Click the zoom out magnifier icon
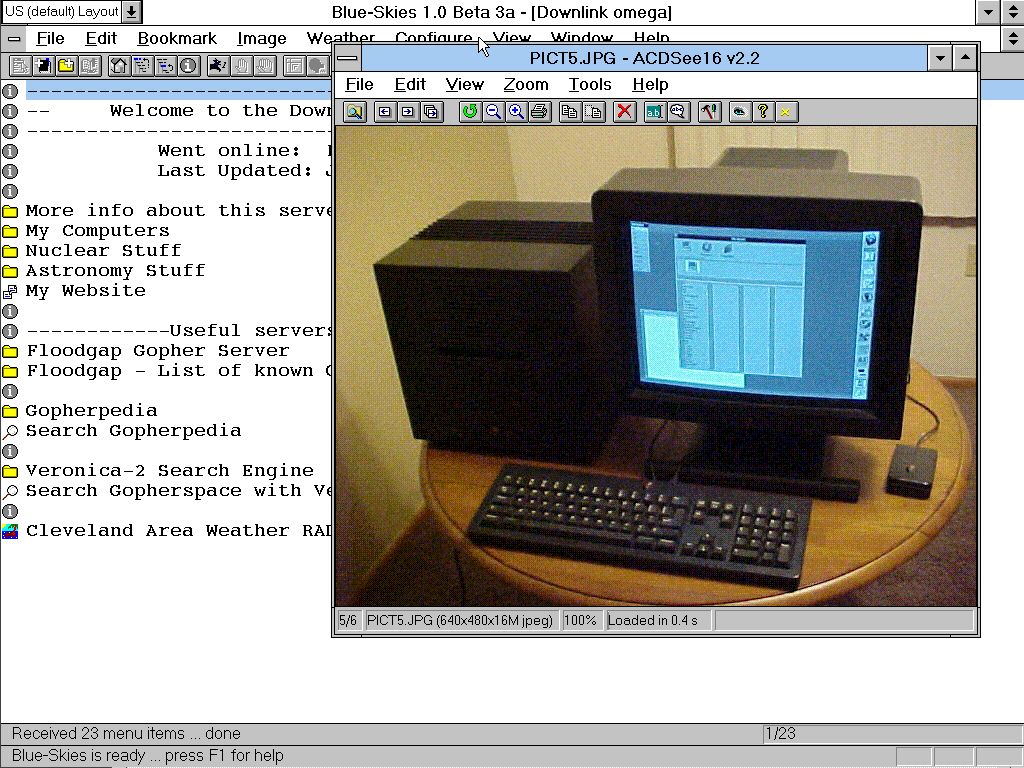Image resolution: width=1024 pixels, height=768 pixels. pyautogui.click(x=493, y=112)
